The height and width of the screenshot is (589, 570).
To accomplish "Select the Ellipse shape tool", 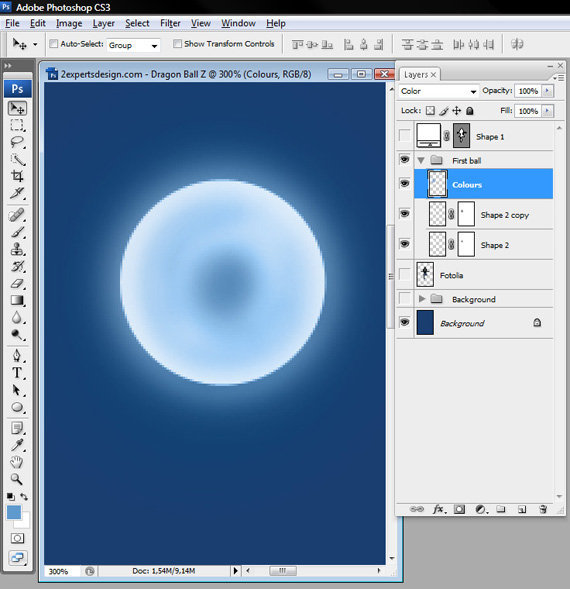I will coord(17,407).
